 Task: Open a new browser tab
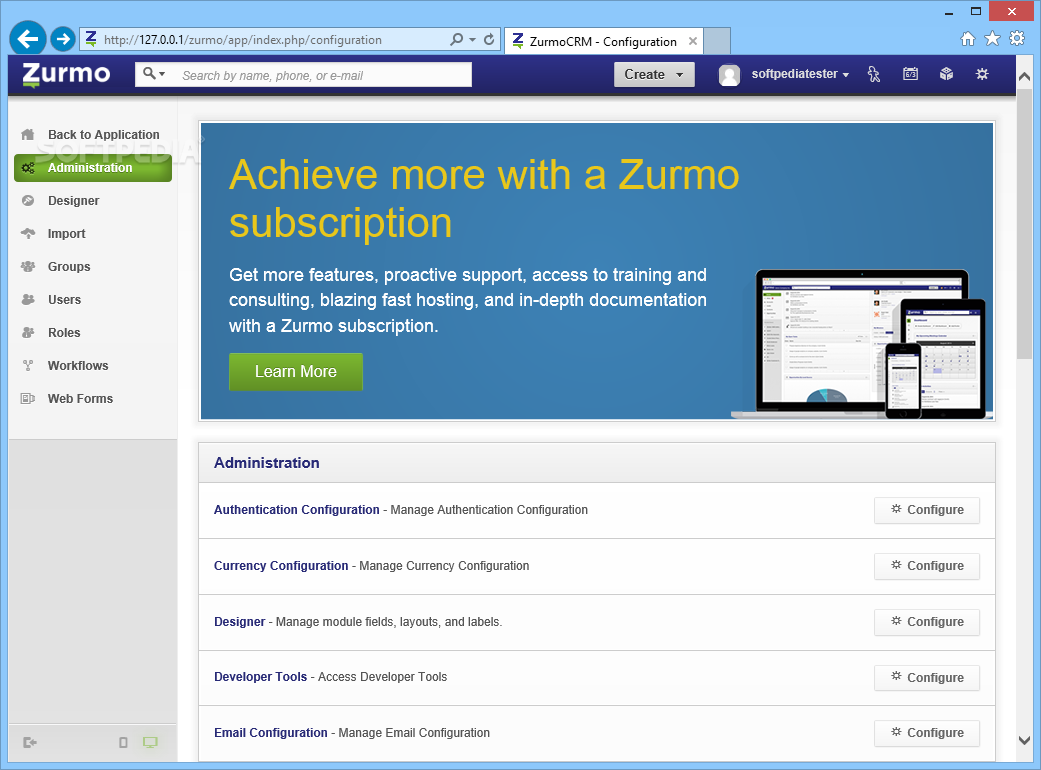coord(717,41)
